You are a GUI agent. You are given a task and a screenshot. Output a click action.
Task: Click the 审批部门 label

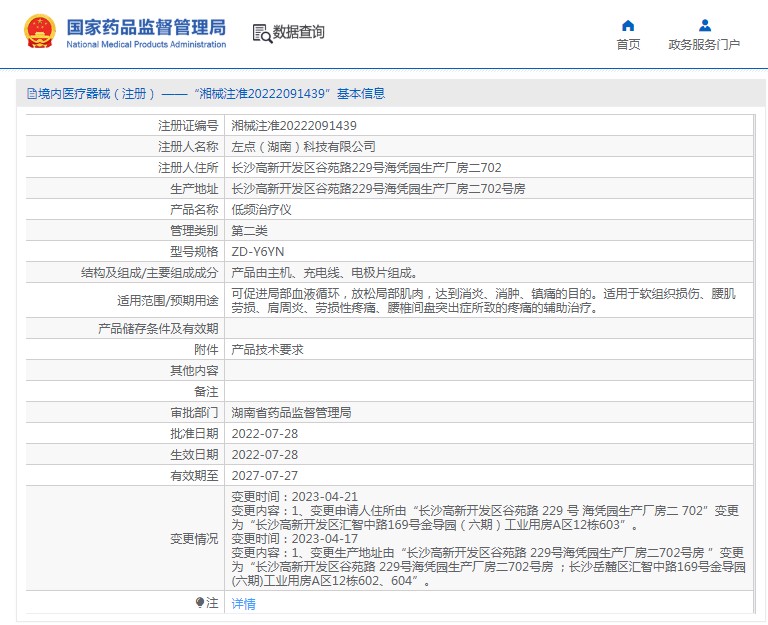[x=194, y=413]
